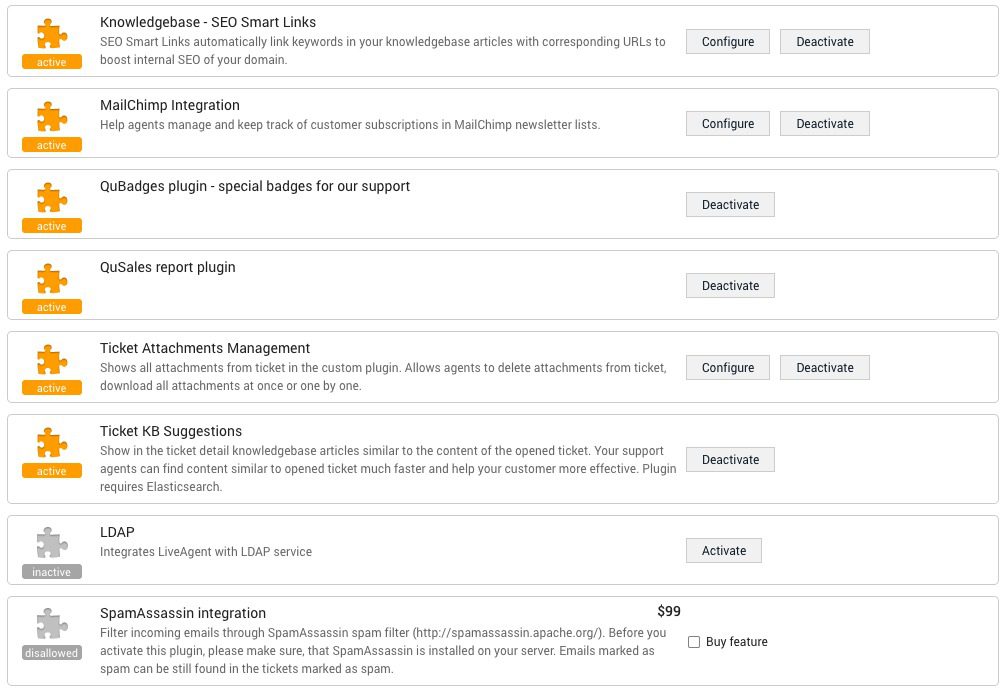Deactivate the Ticket KB Suggestions plugin

pyautogui.click(x=730, y=460)
